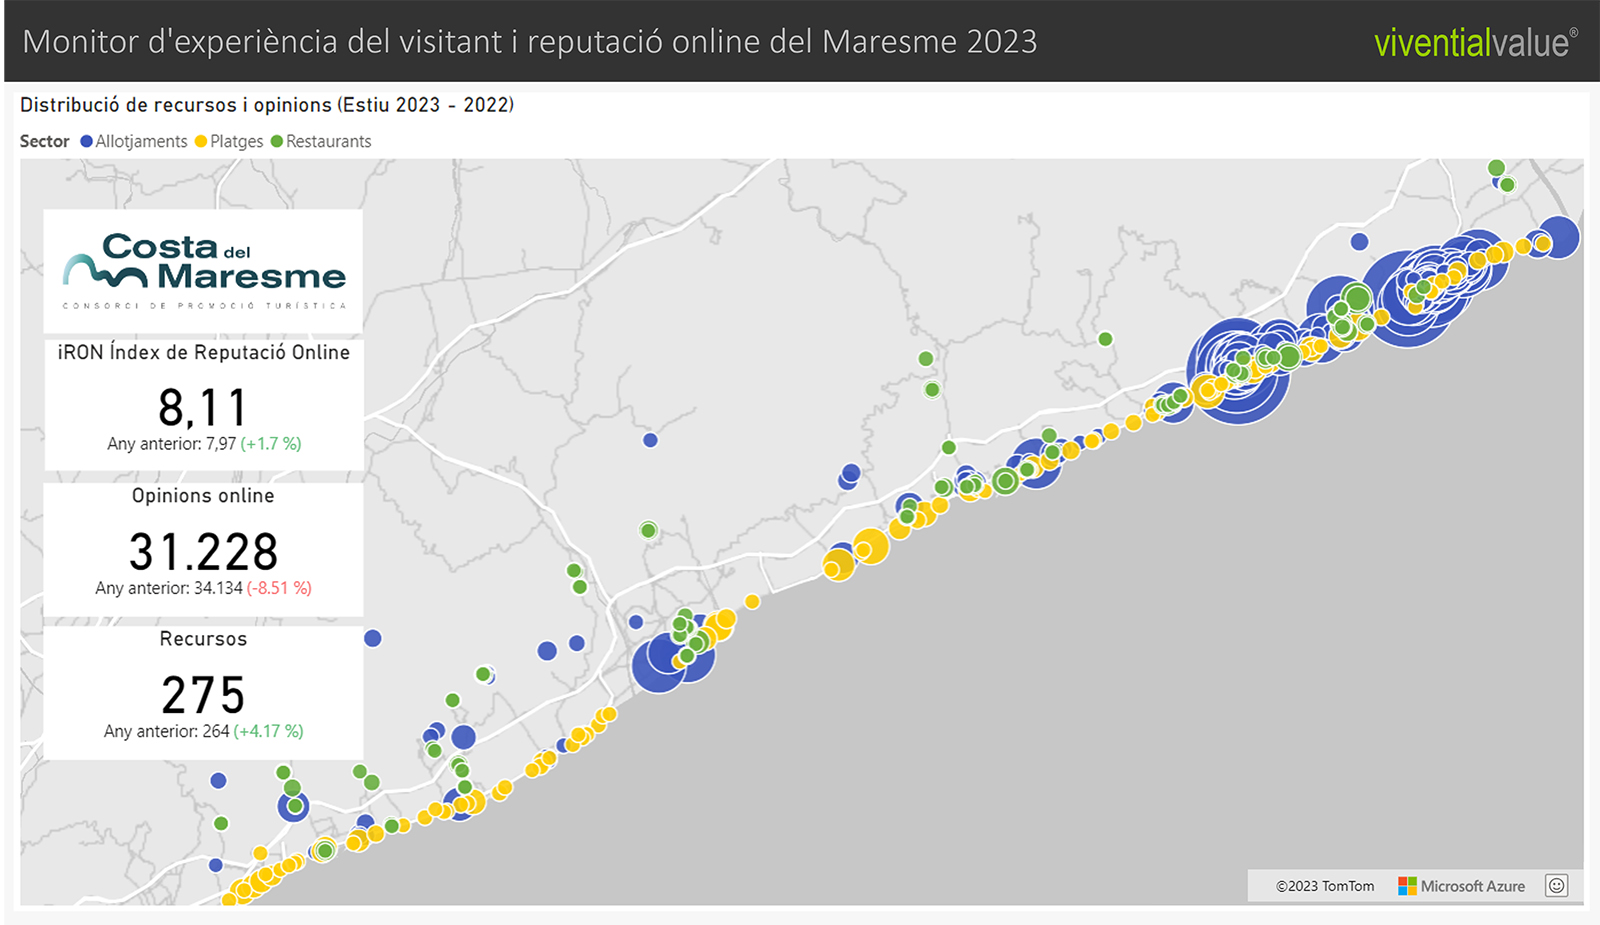
Task: Select Restaurants in the sector legend
Action: 321,141
